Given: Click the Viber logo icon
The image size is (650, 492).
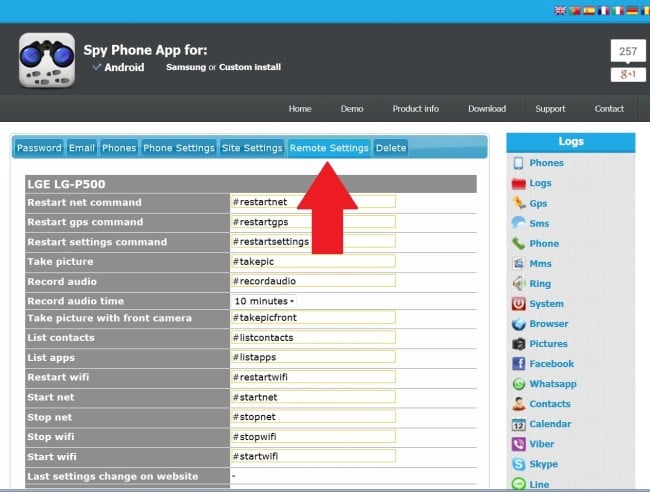Looking at the screenshot, I should click(519, 444).
